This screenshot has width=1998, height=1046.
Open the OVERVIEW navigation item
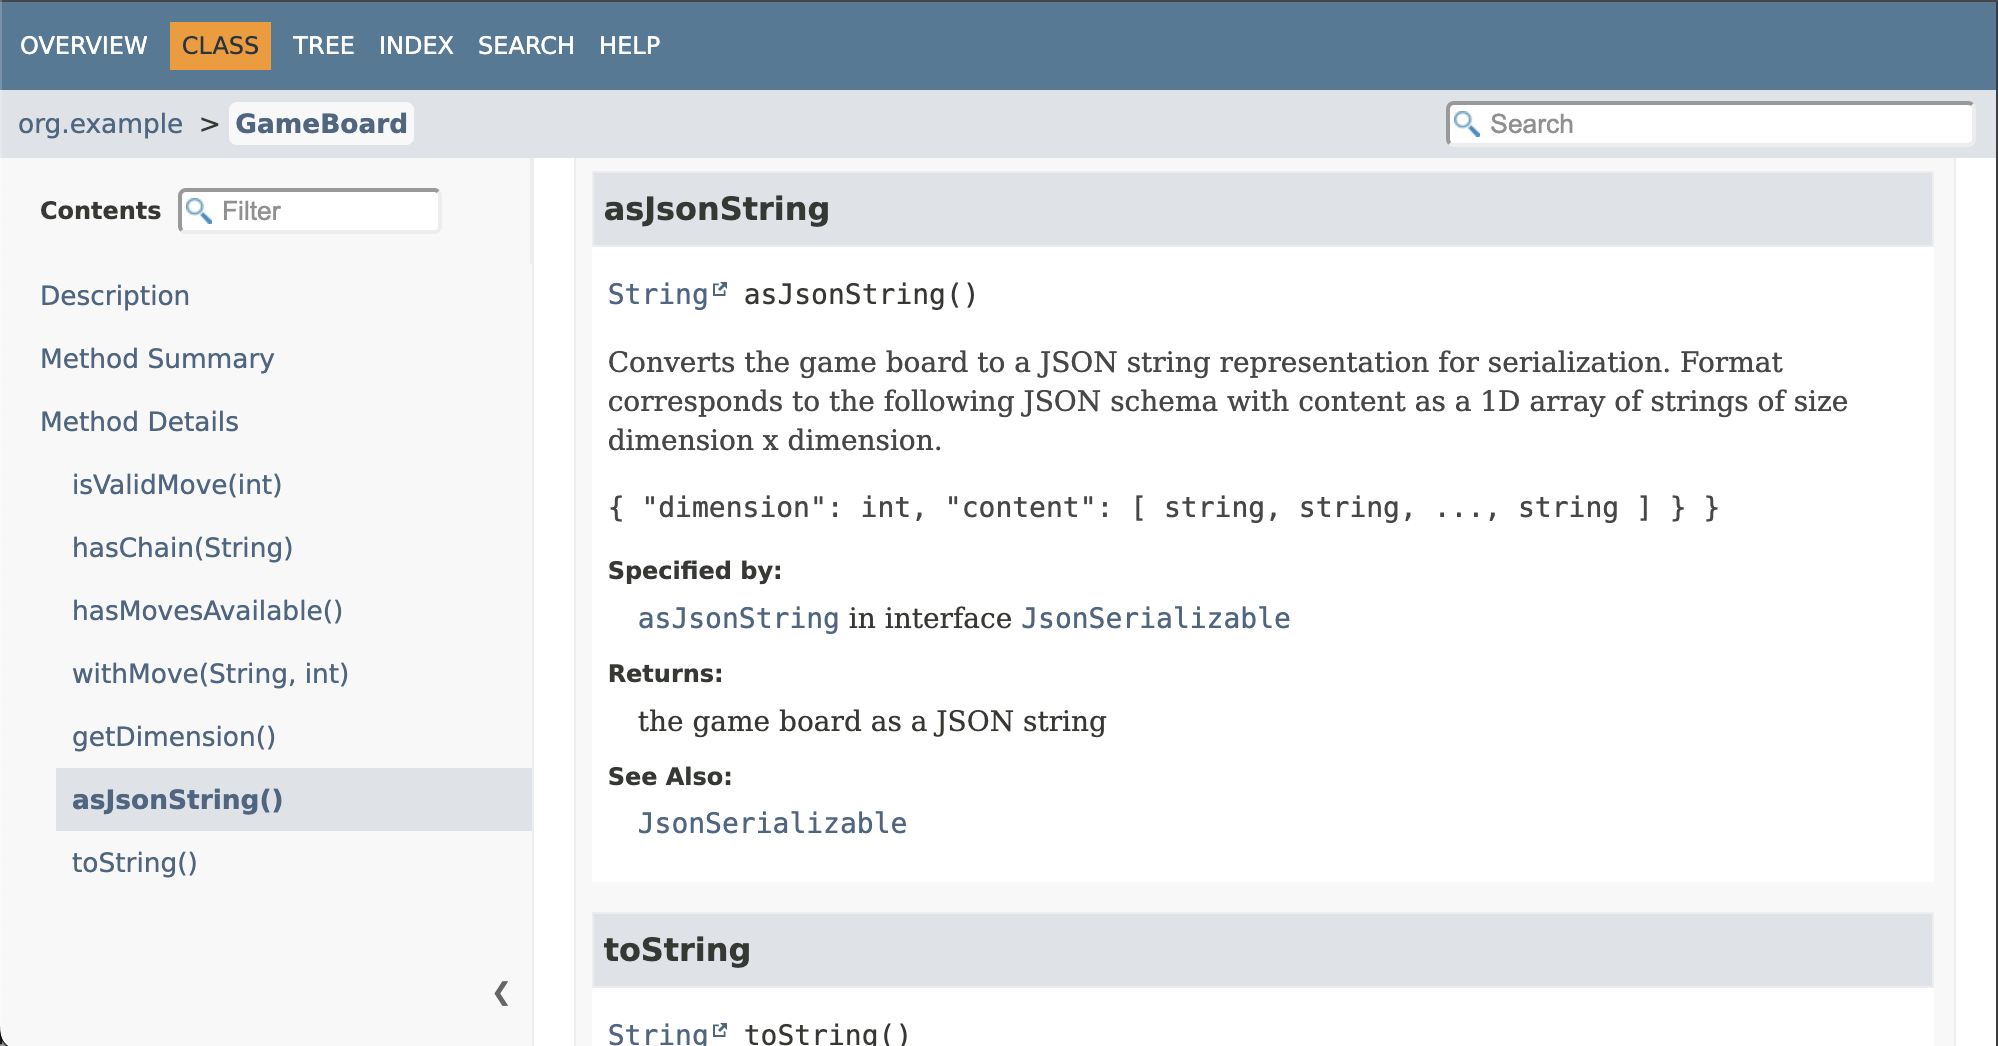pyautogui.click(x=84, y=45)
